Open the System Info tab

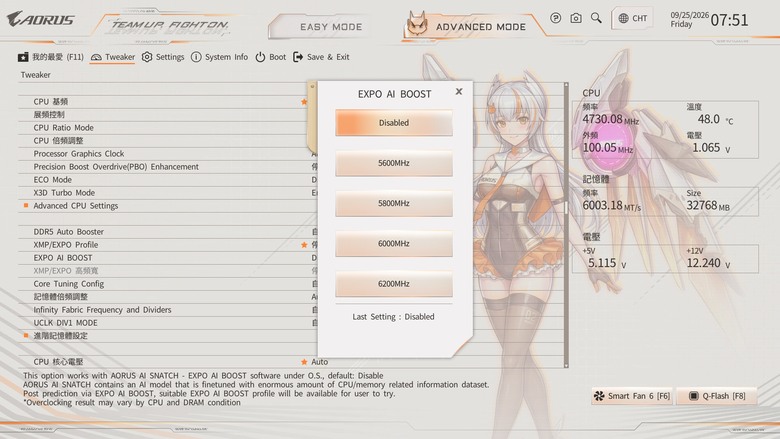tap(219, 57)
